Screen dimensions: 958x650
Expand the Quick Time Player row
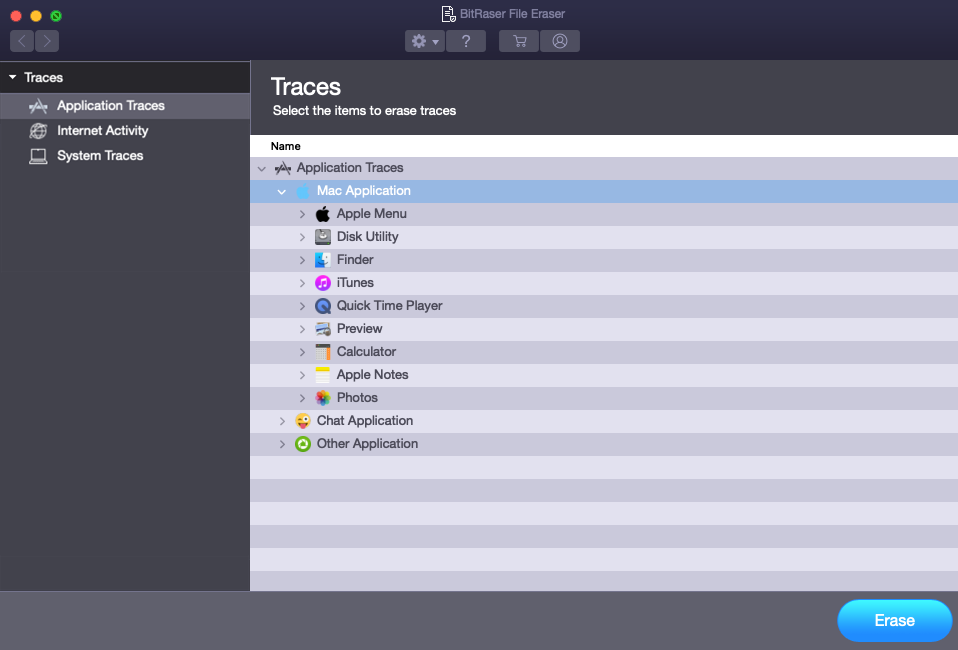302,306
